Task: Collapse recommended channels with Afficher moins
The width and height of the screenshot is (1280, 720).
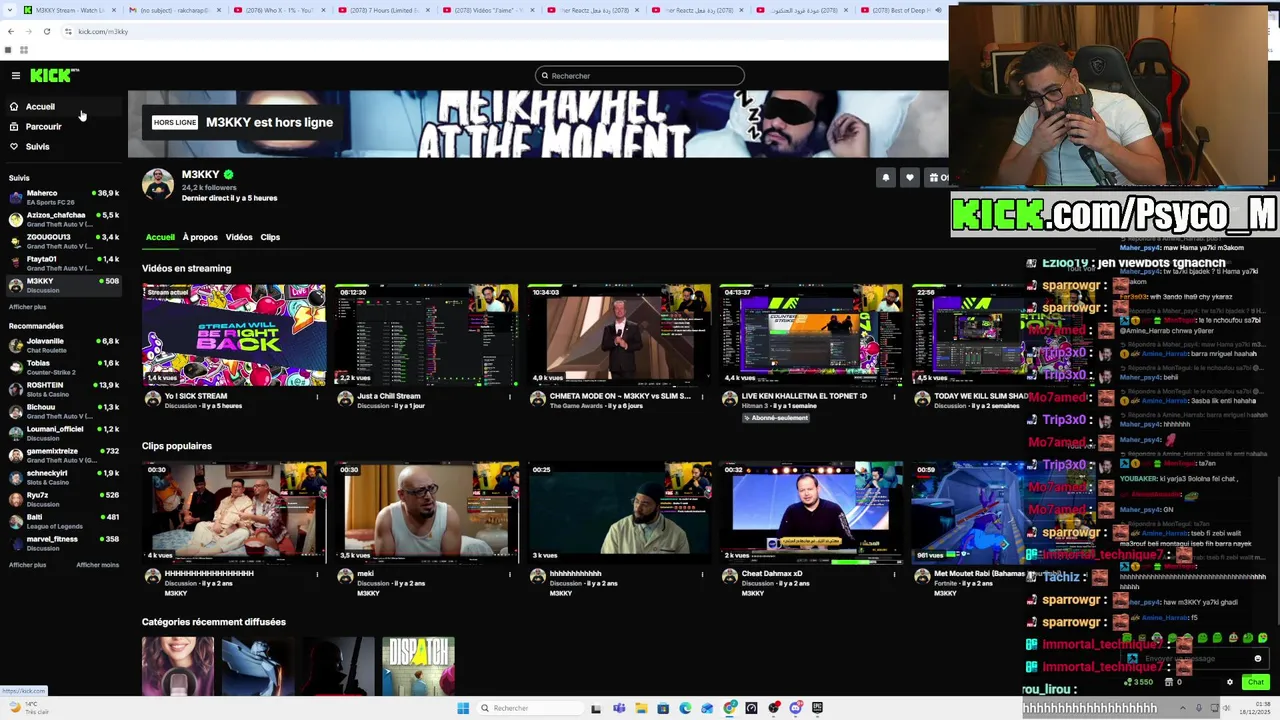Action: click(x=98, y=565)
